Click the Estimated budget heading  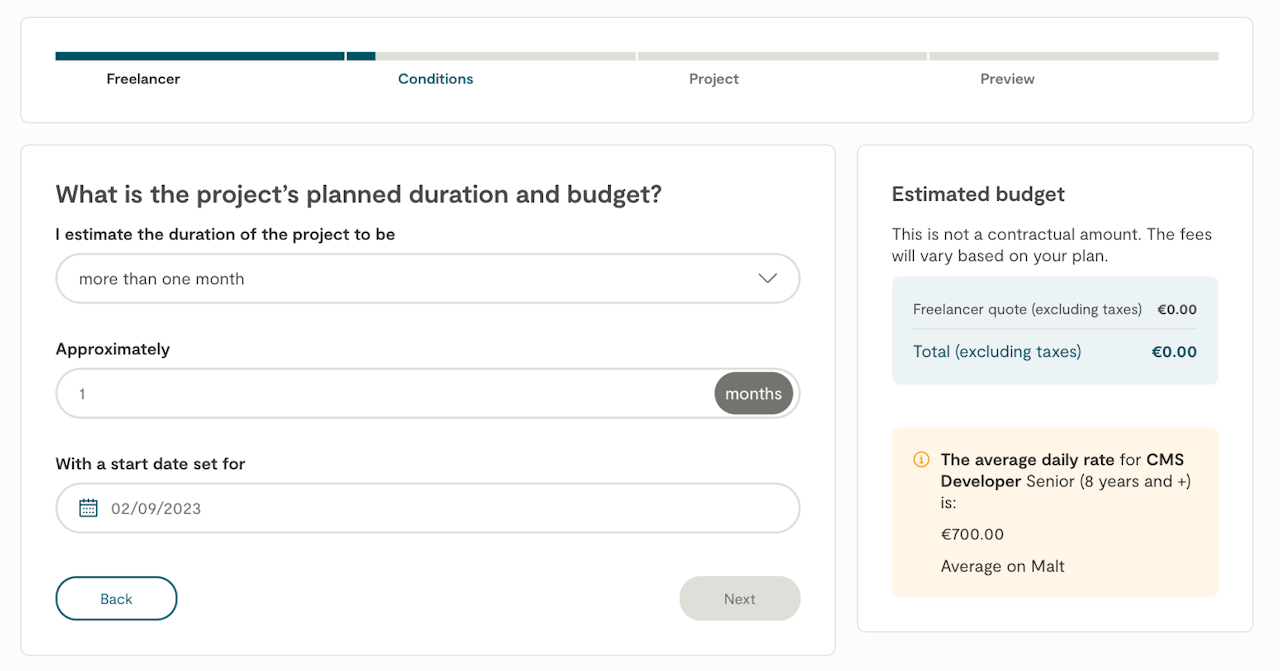tap(978, 194)
